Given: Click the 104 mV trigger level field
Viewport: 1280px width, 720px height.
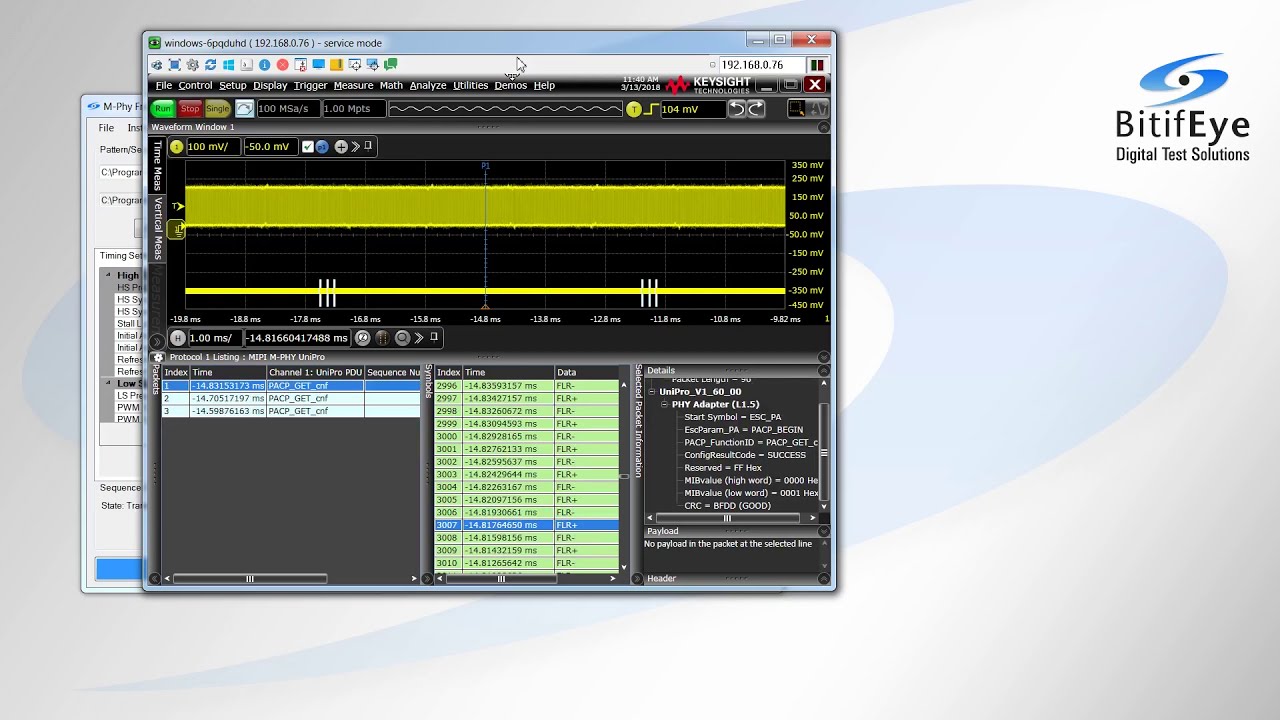Looking at the screenshot, I should click(692, 109).
